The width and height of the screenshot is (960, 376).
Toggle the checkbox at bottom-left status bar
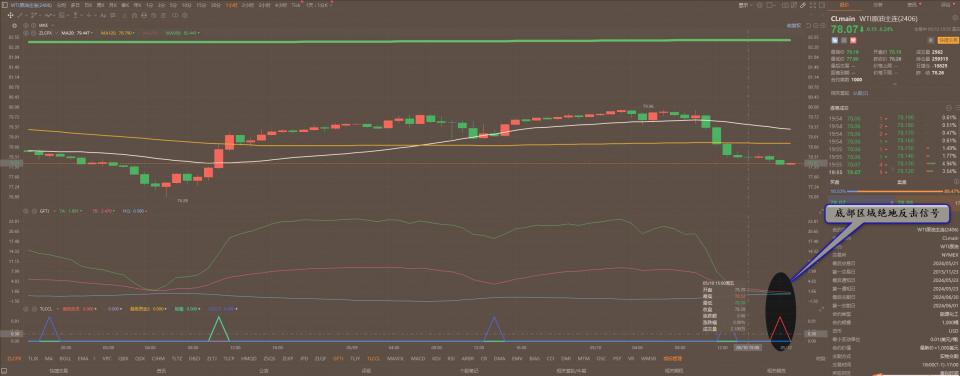4,371
